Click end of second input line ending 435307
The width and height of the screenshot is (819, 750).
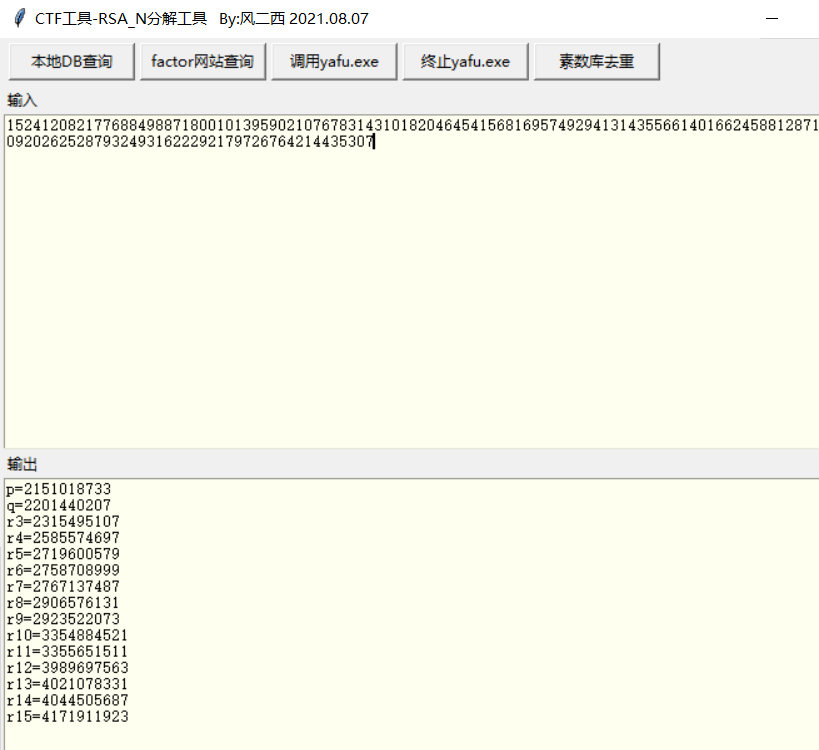(374, 142)
